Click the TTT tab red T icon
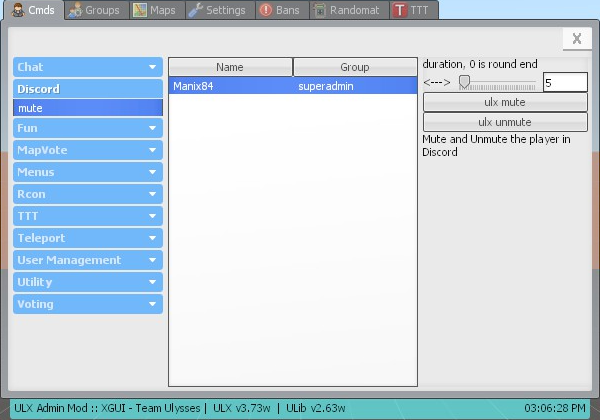This screenshot has width=600, height=420. 399,10
